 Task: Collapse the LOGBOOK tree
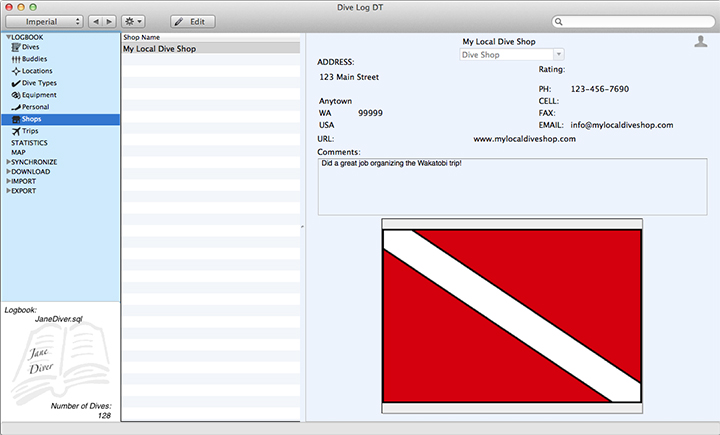(x=8, y=37)
